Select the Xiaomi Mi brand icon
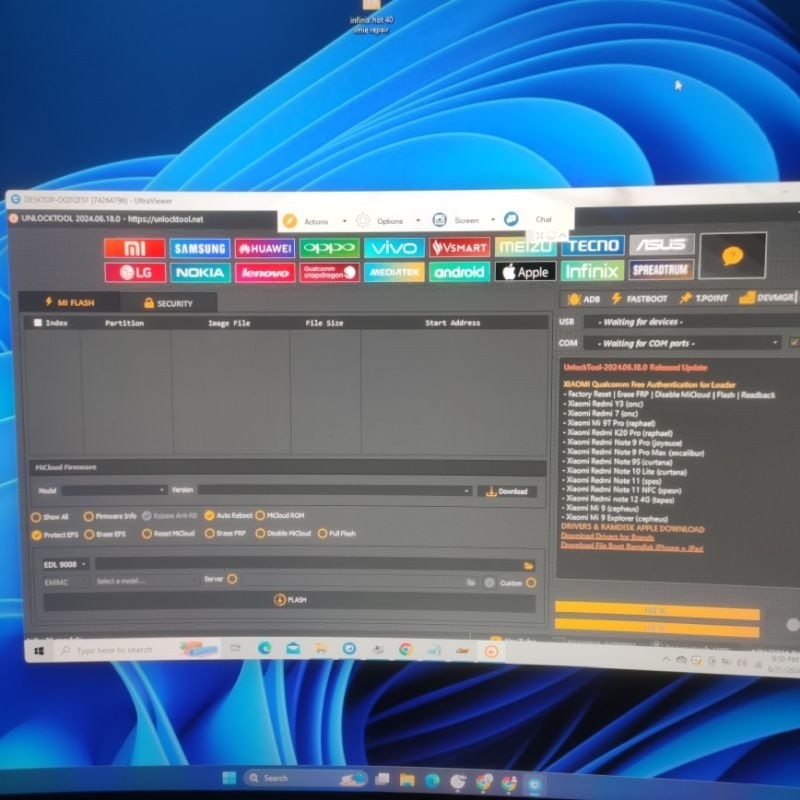 135,248
